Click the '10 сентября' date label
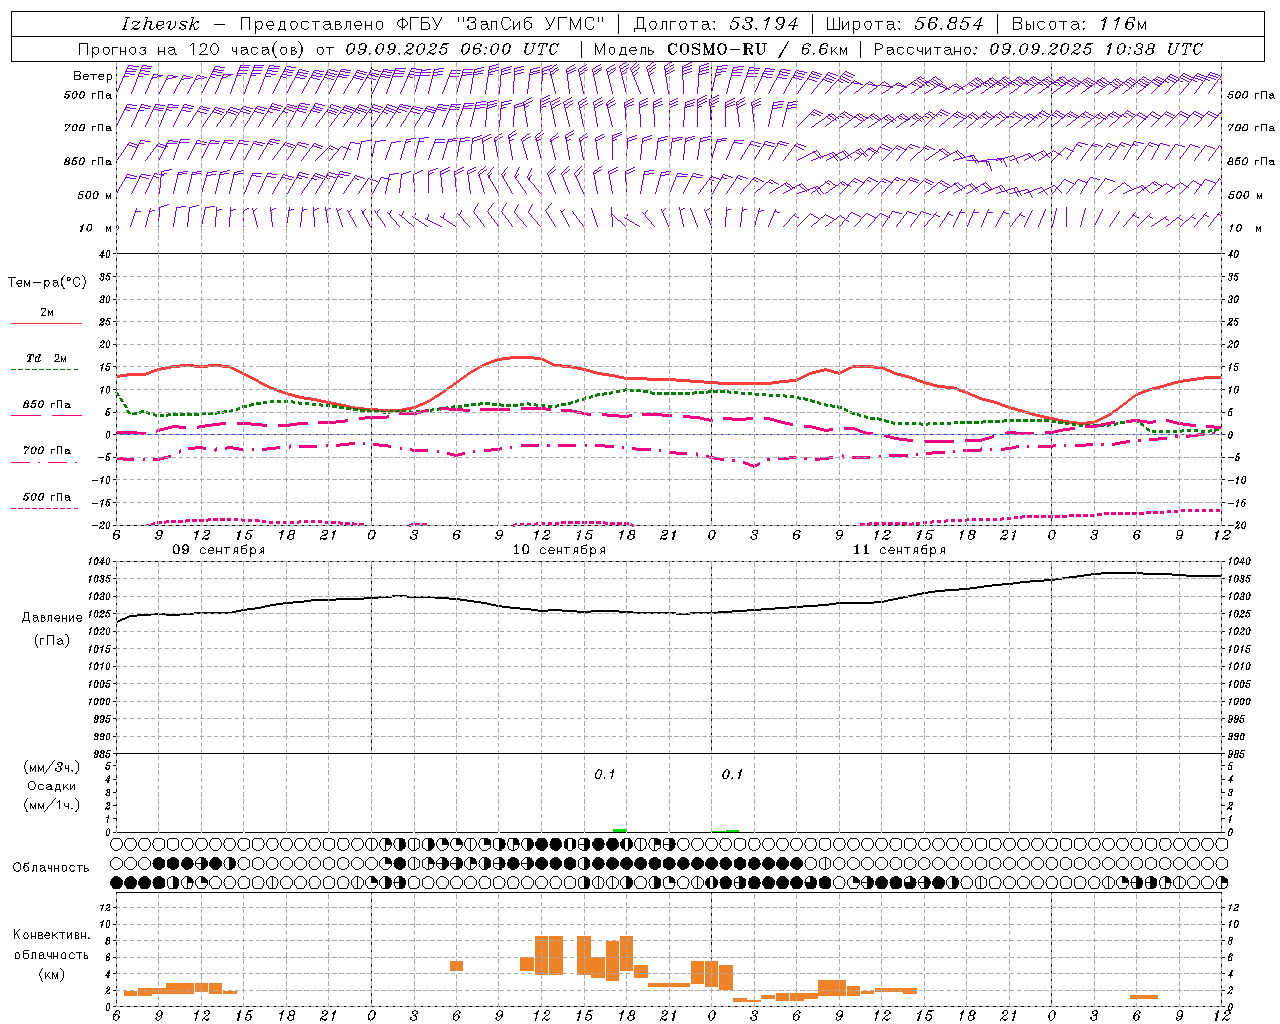 tap(559, 550)
